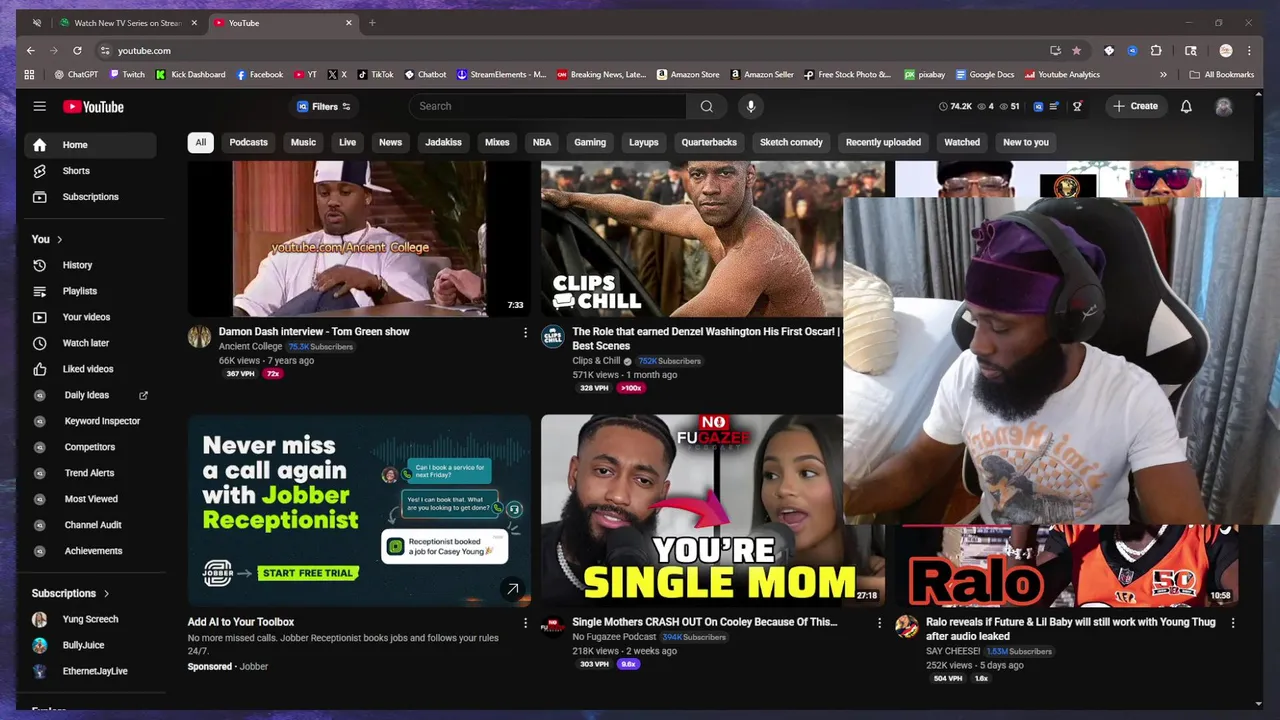Start voice search with microphone icon
This screenshot has height=720, width=1280.
751,106
